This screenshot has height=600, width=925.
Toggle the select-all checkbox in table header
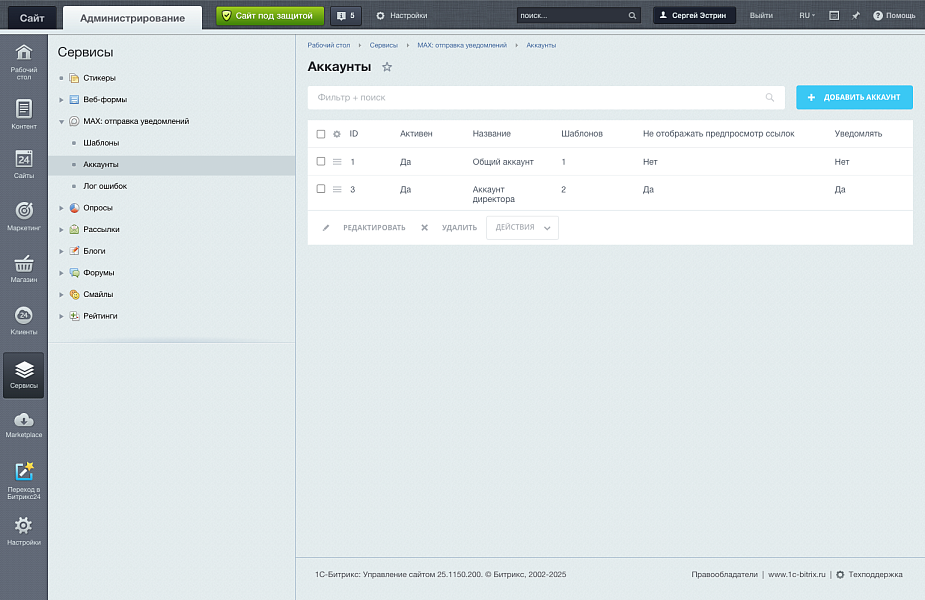tap(321, 134)
